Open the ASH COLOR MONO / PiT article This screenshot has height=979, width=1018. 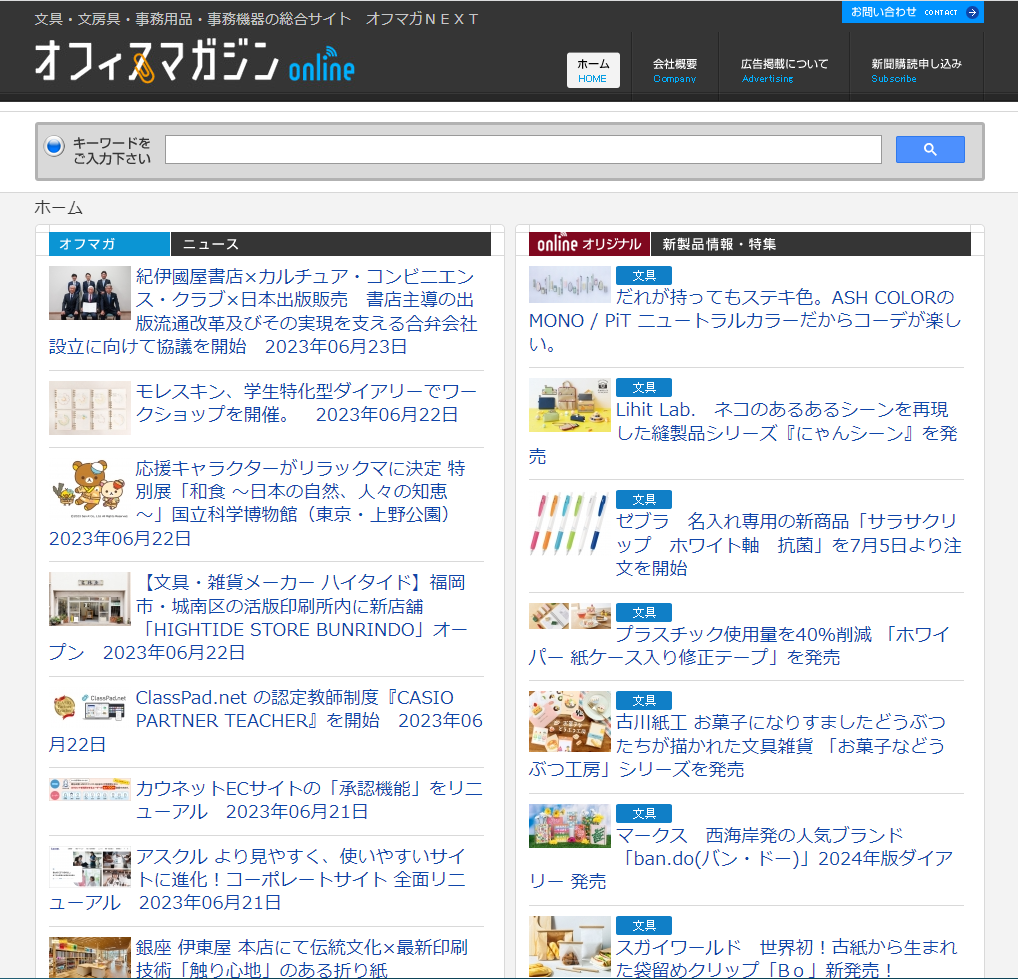point(745,320)
